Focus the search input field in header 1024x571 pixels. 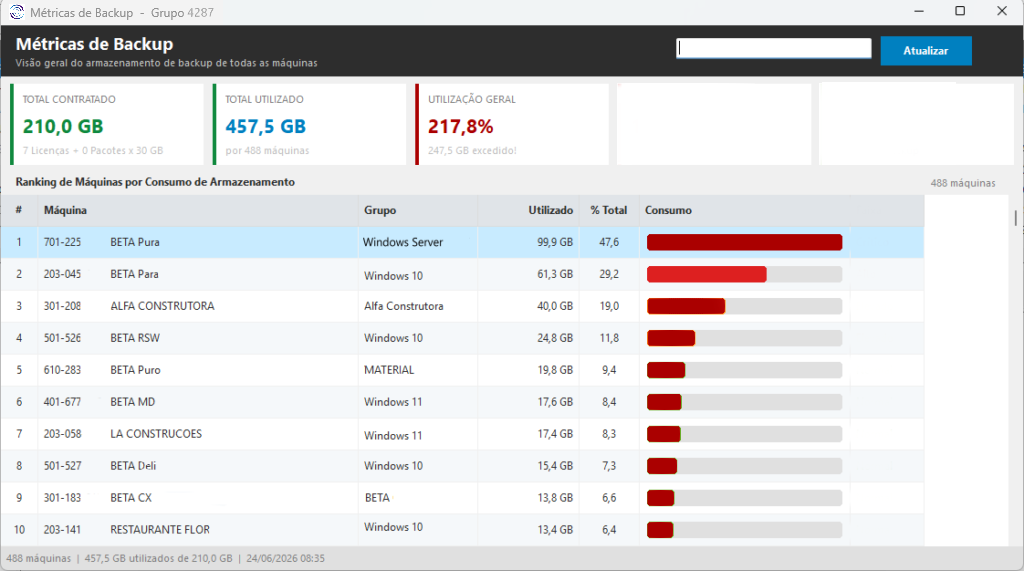[773, 48]
